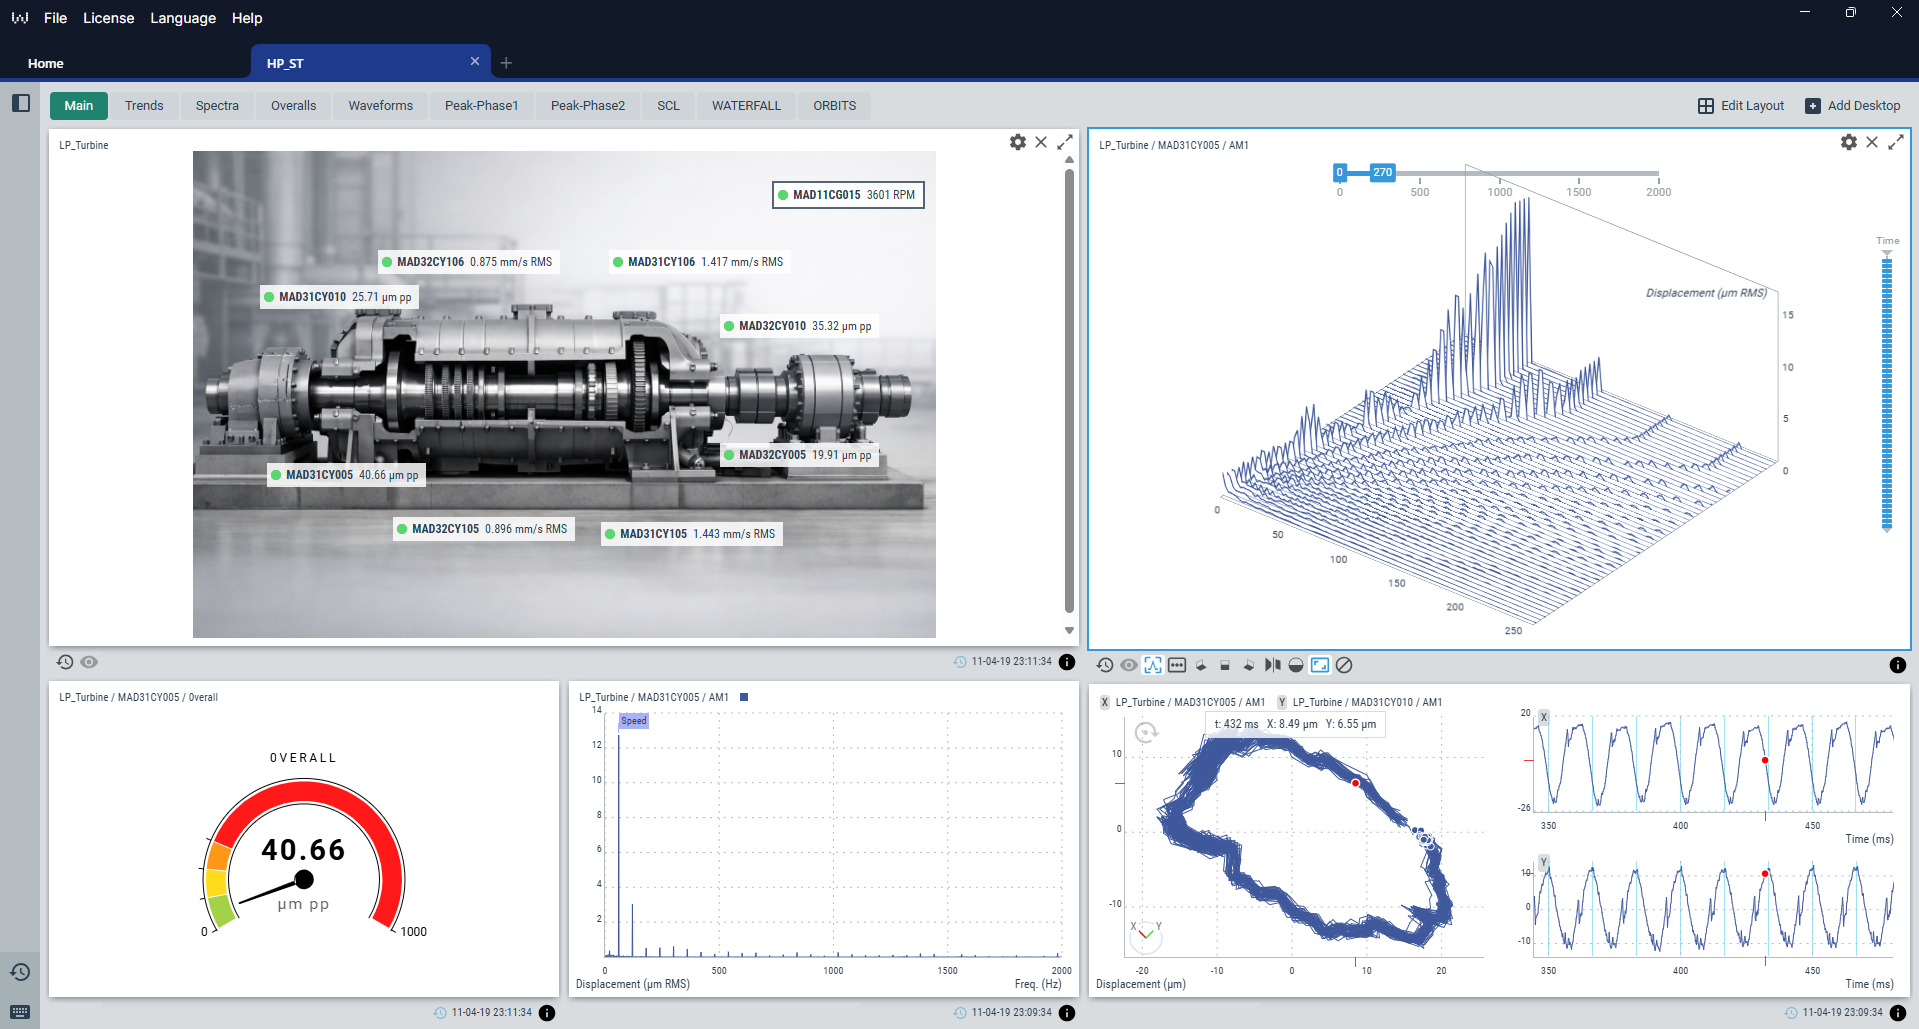This screenshot has height=1029, width=1919.
Task: Open the File menu
Action: (55, 18)
